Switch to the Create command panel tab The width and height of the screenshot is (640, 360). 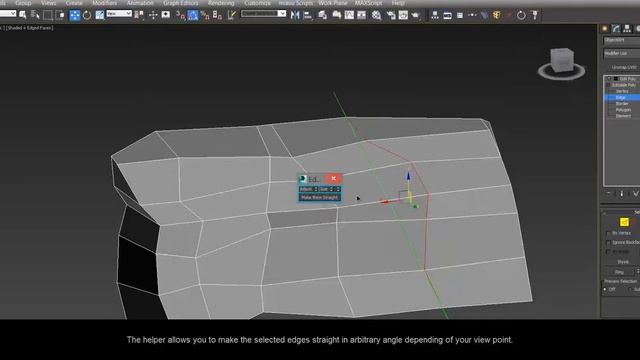pyautogui.click(x=605, y=29)
